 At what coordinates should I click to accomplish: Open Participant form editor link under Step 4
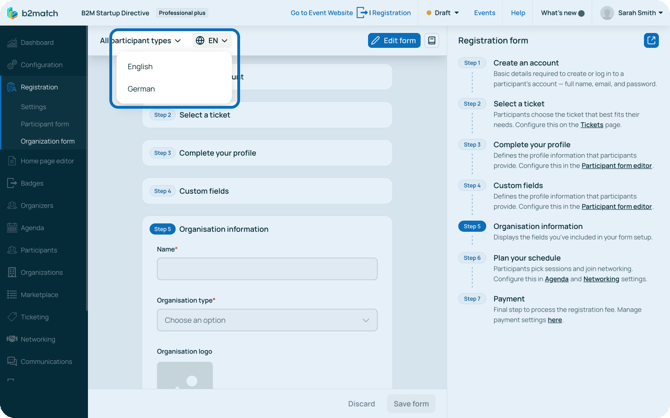click(617, 206)
